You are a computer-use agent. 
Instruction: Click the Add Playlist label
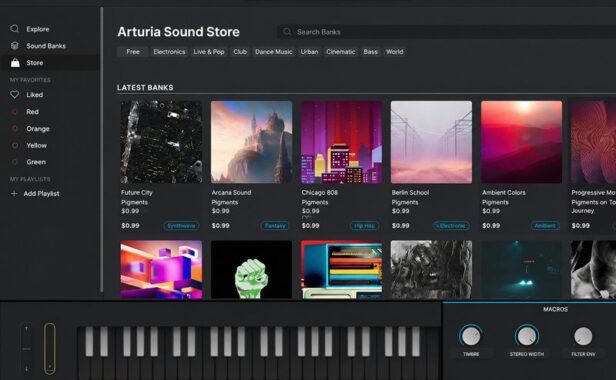pyautogui.click(x=41, y=194)
